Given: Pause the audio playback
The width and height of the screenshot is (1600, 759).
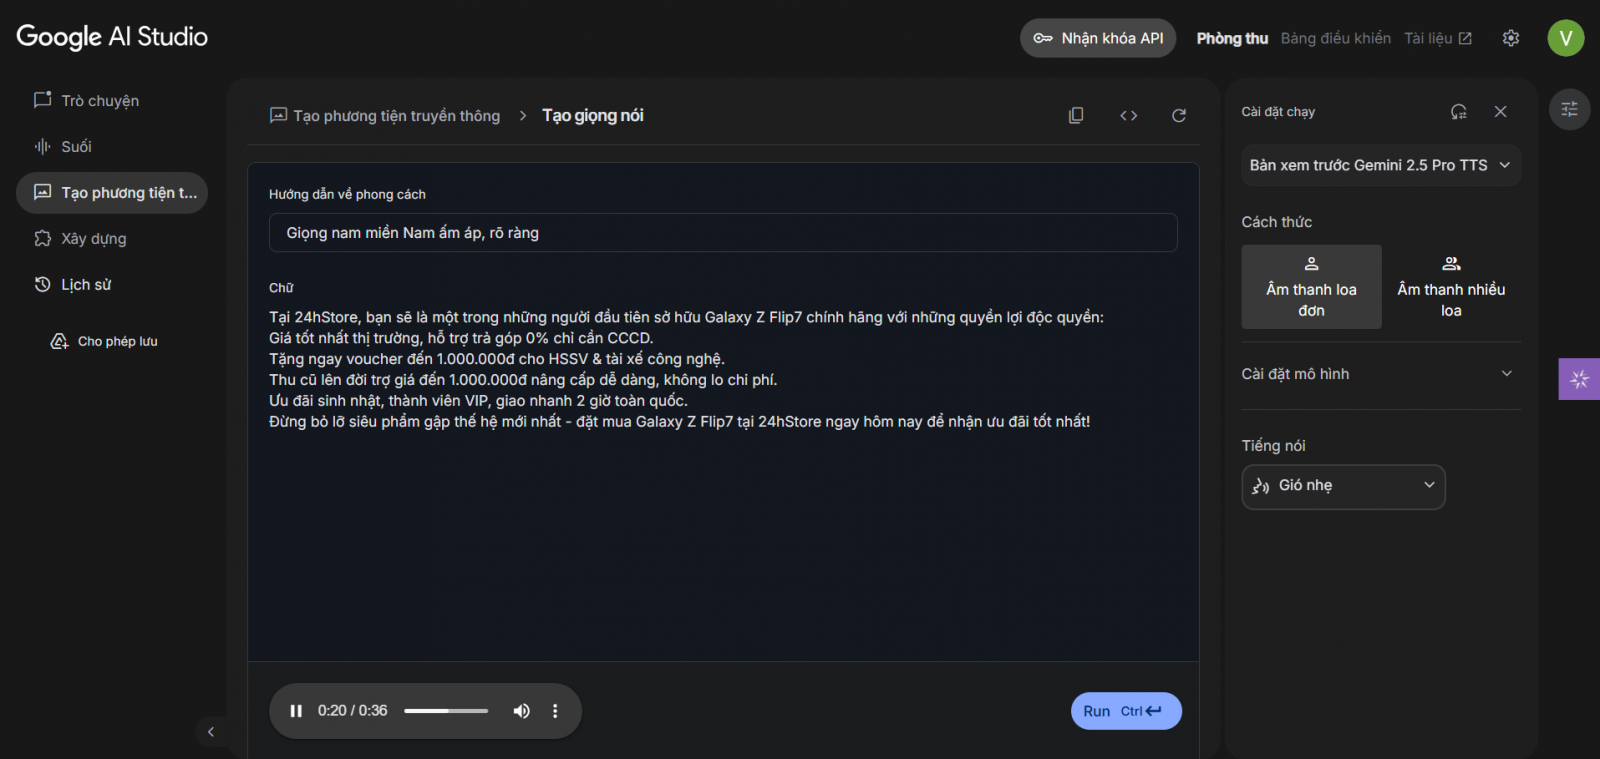Looking at the screenshot, I should [x=296, y=711].
